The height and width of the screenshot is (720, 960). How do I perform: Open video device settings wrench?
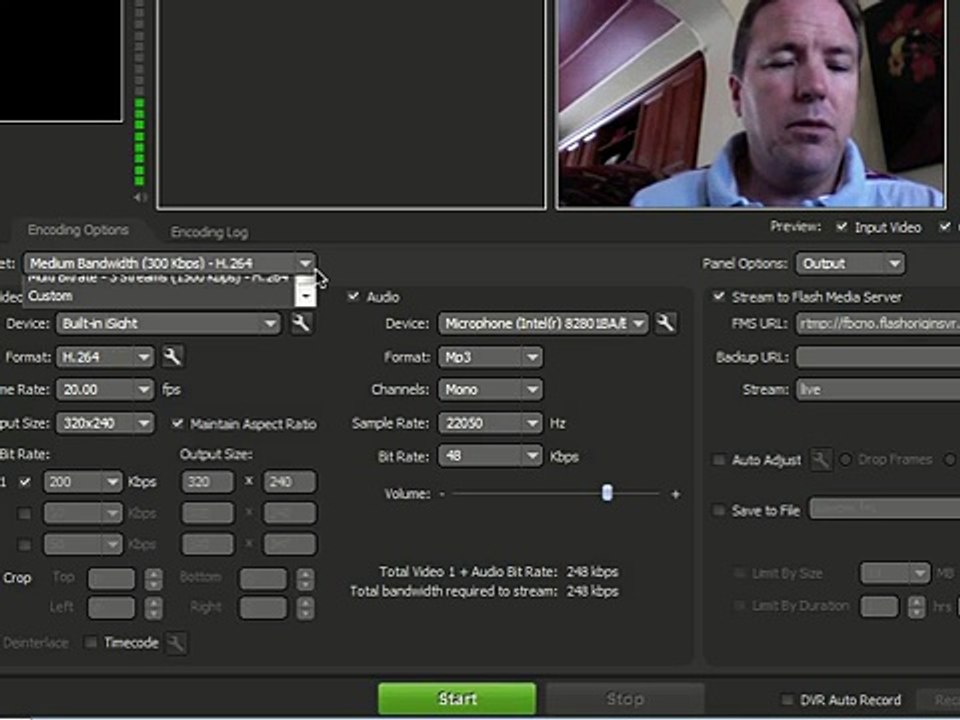(x=301, y=323)
